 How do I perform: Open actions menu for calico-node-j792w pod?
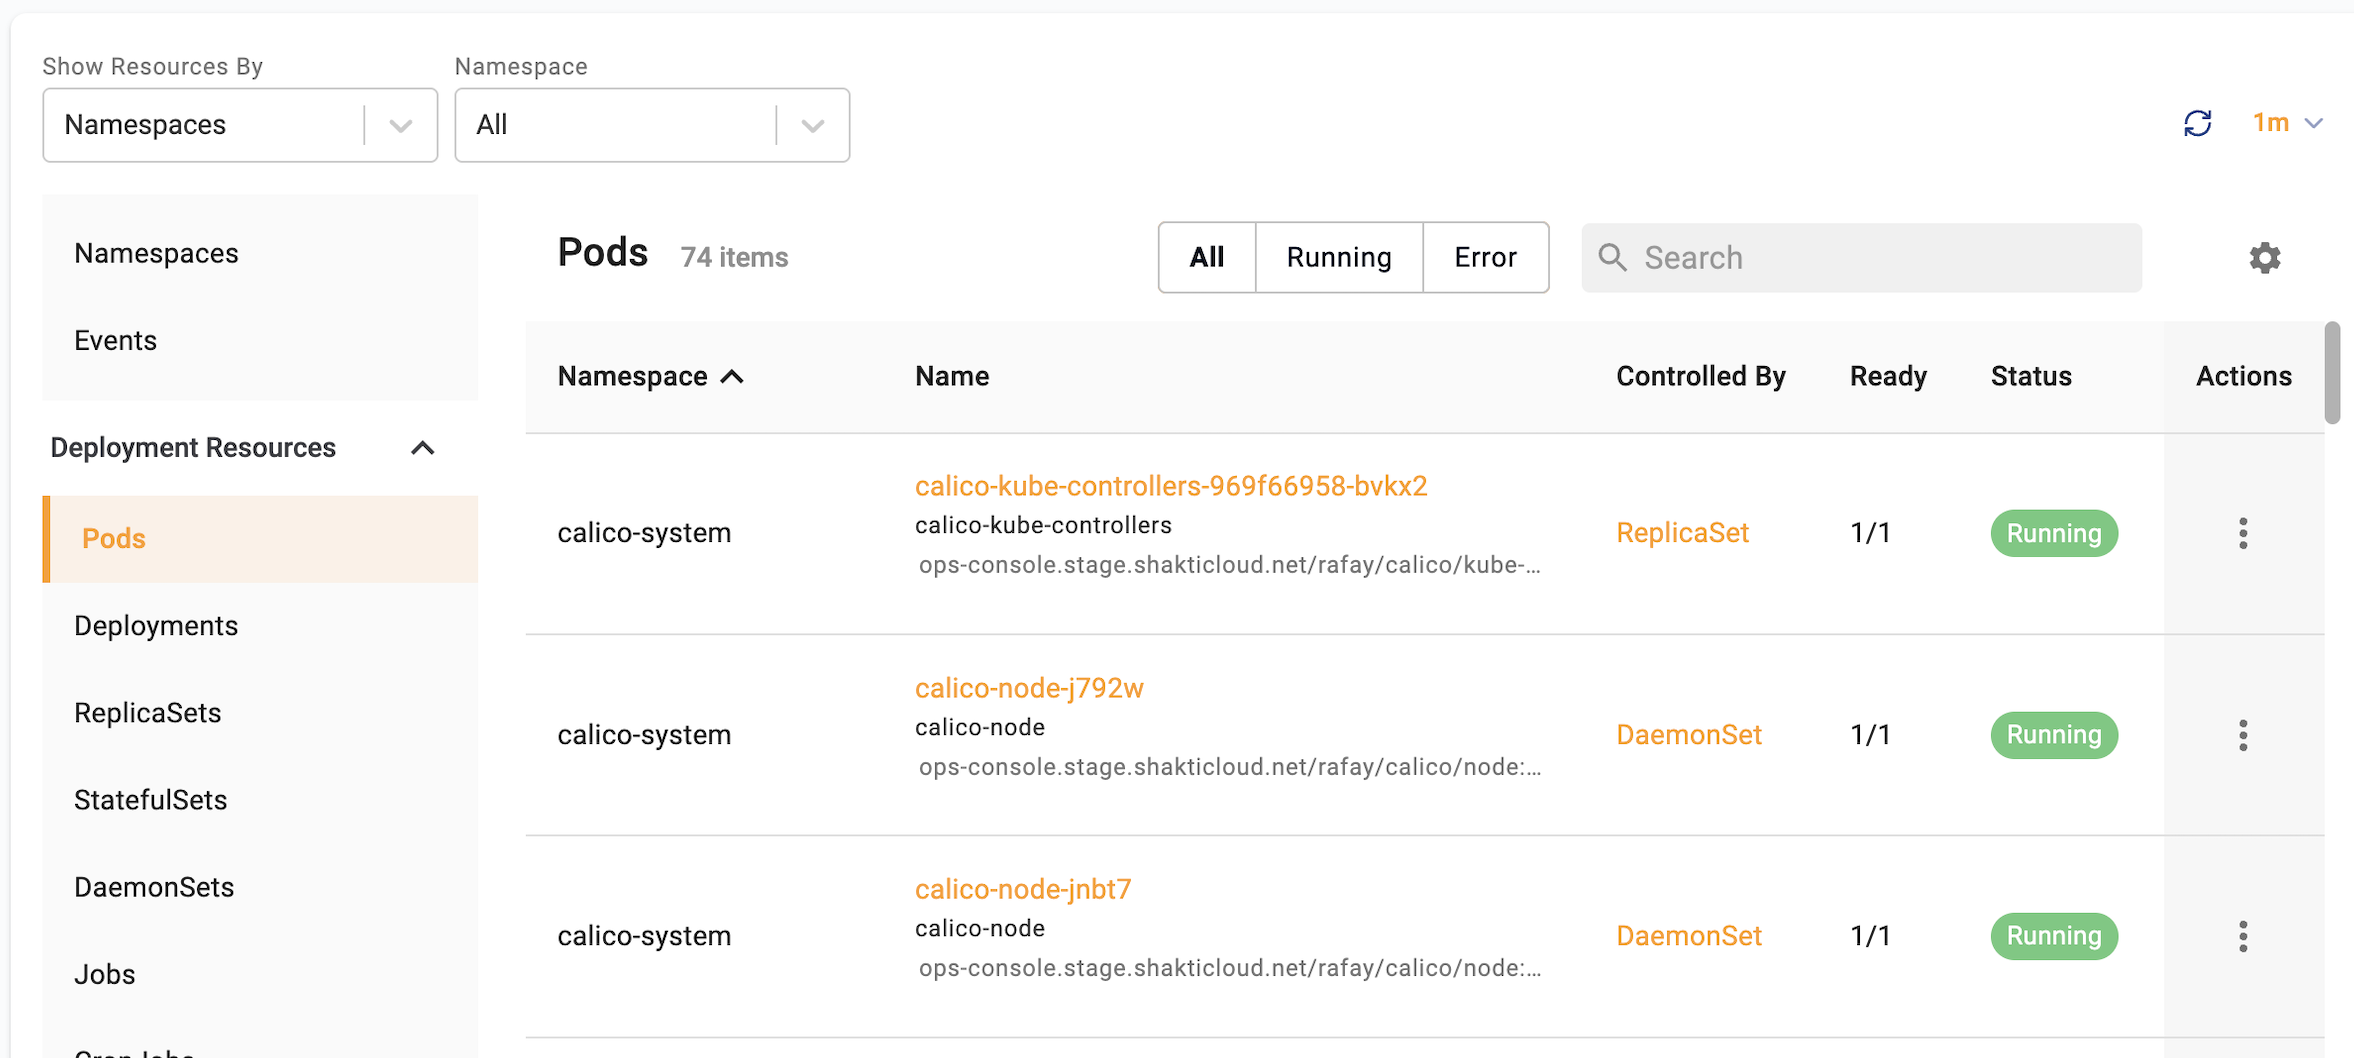2243,735
